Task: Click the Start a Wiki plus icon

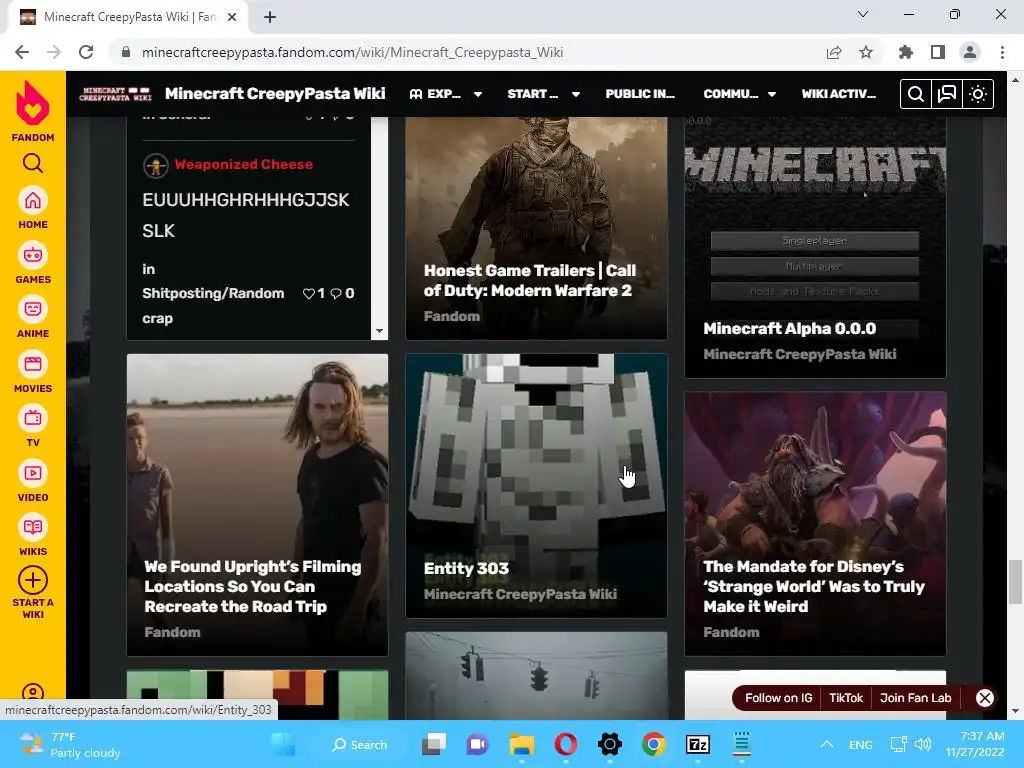Action: pos(33,580)
